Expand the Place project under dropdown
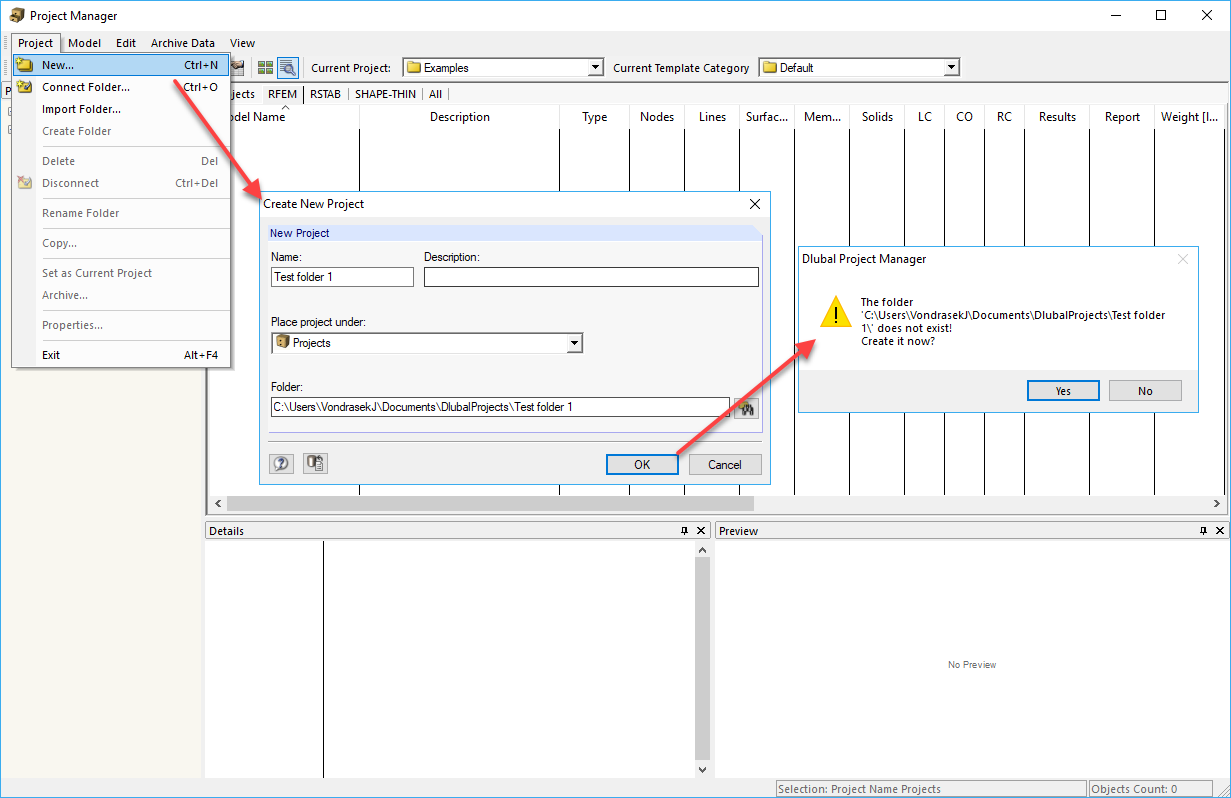This screenshot has width=1231, height=798. 574,343
